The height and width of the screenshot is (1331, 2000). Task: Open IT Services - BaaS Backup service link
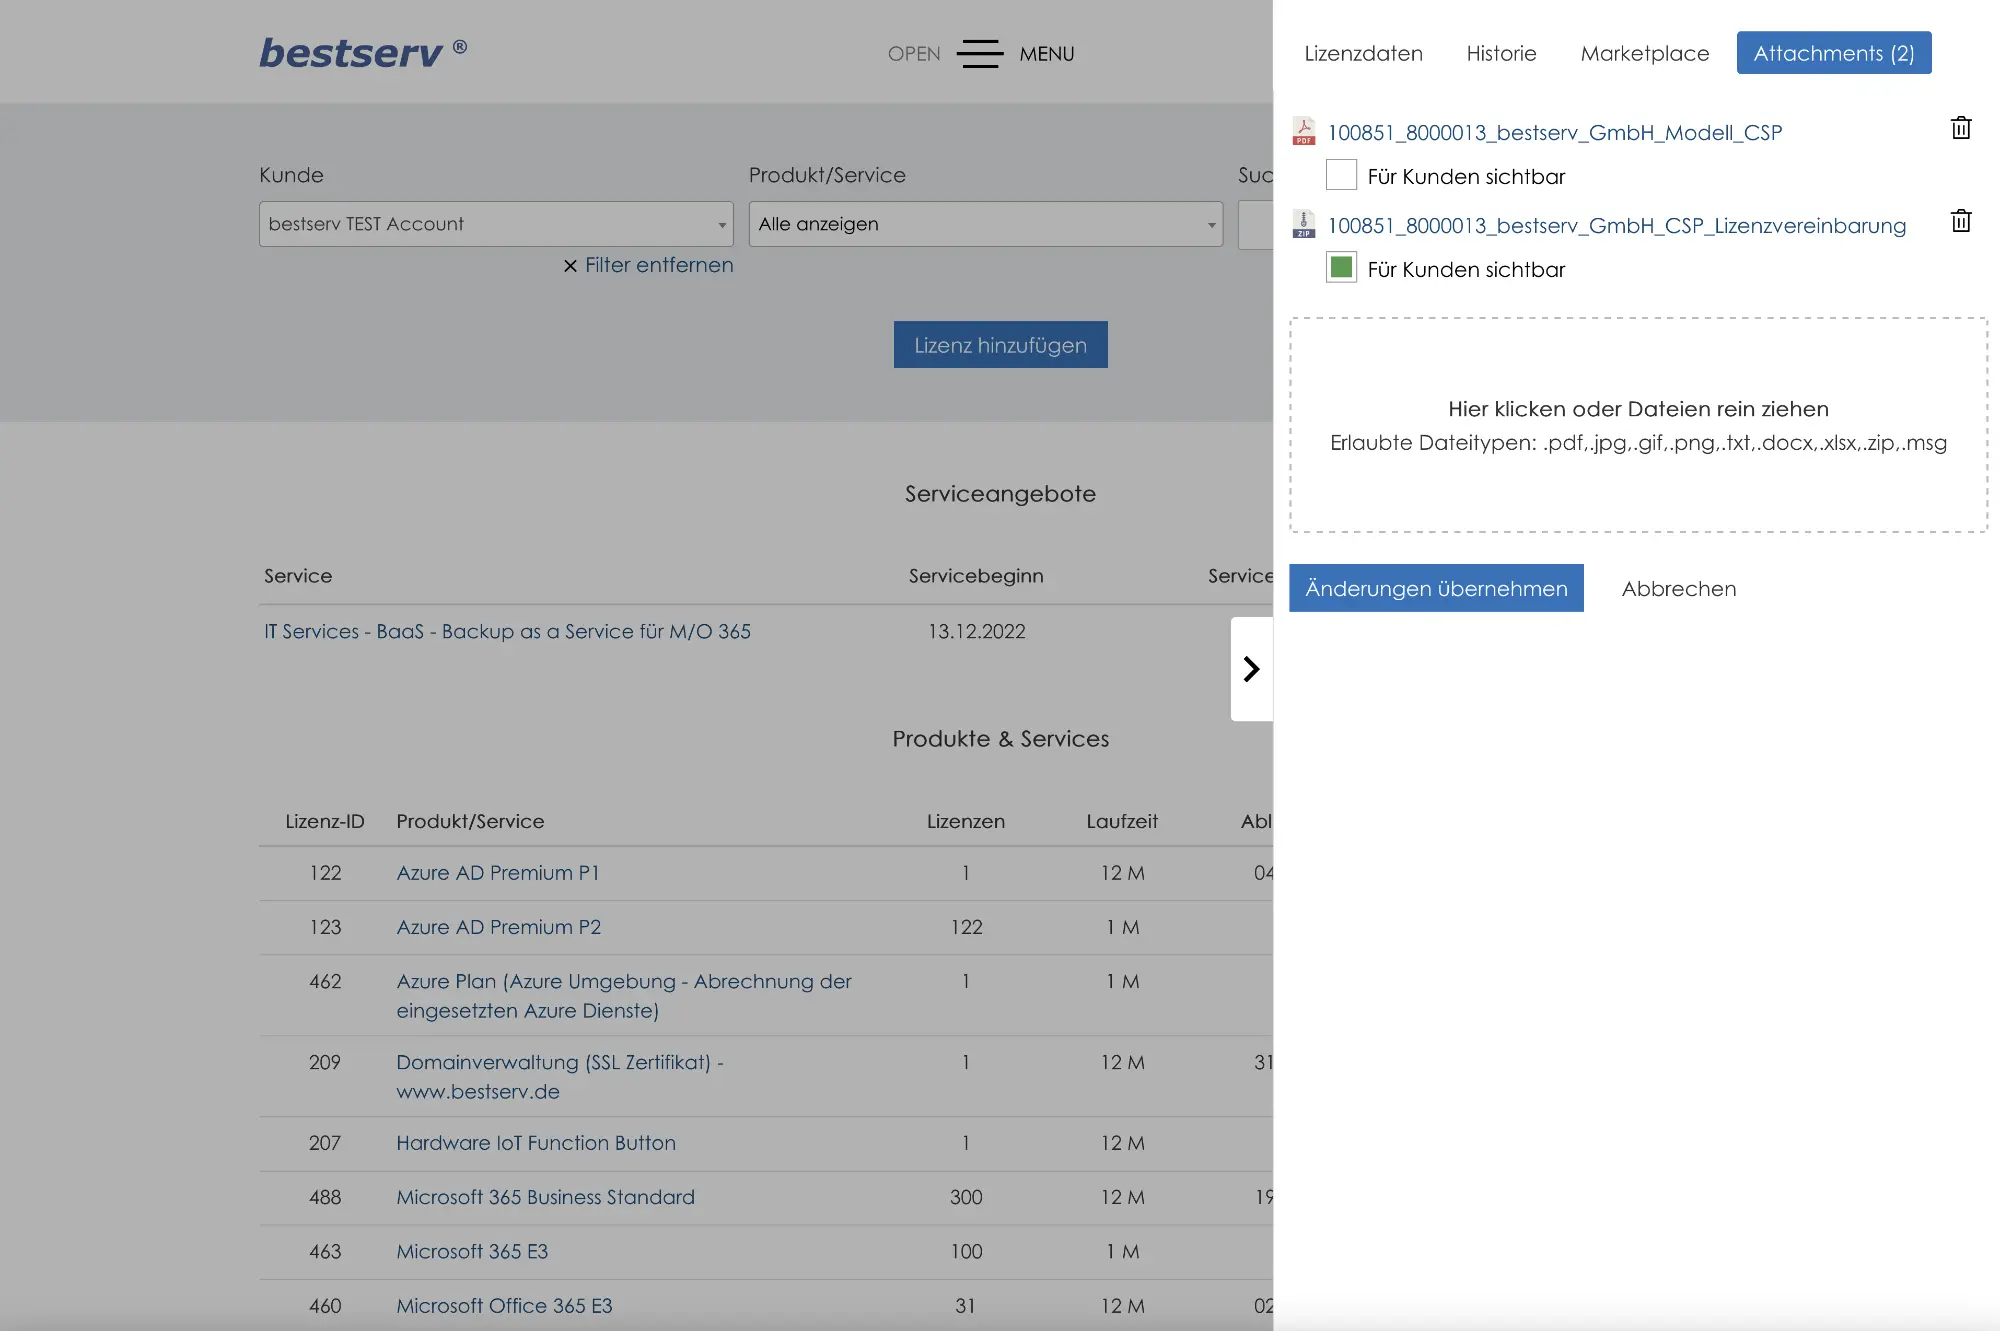[507, 631]
